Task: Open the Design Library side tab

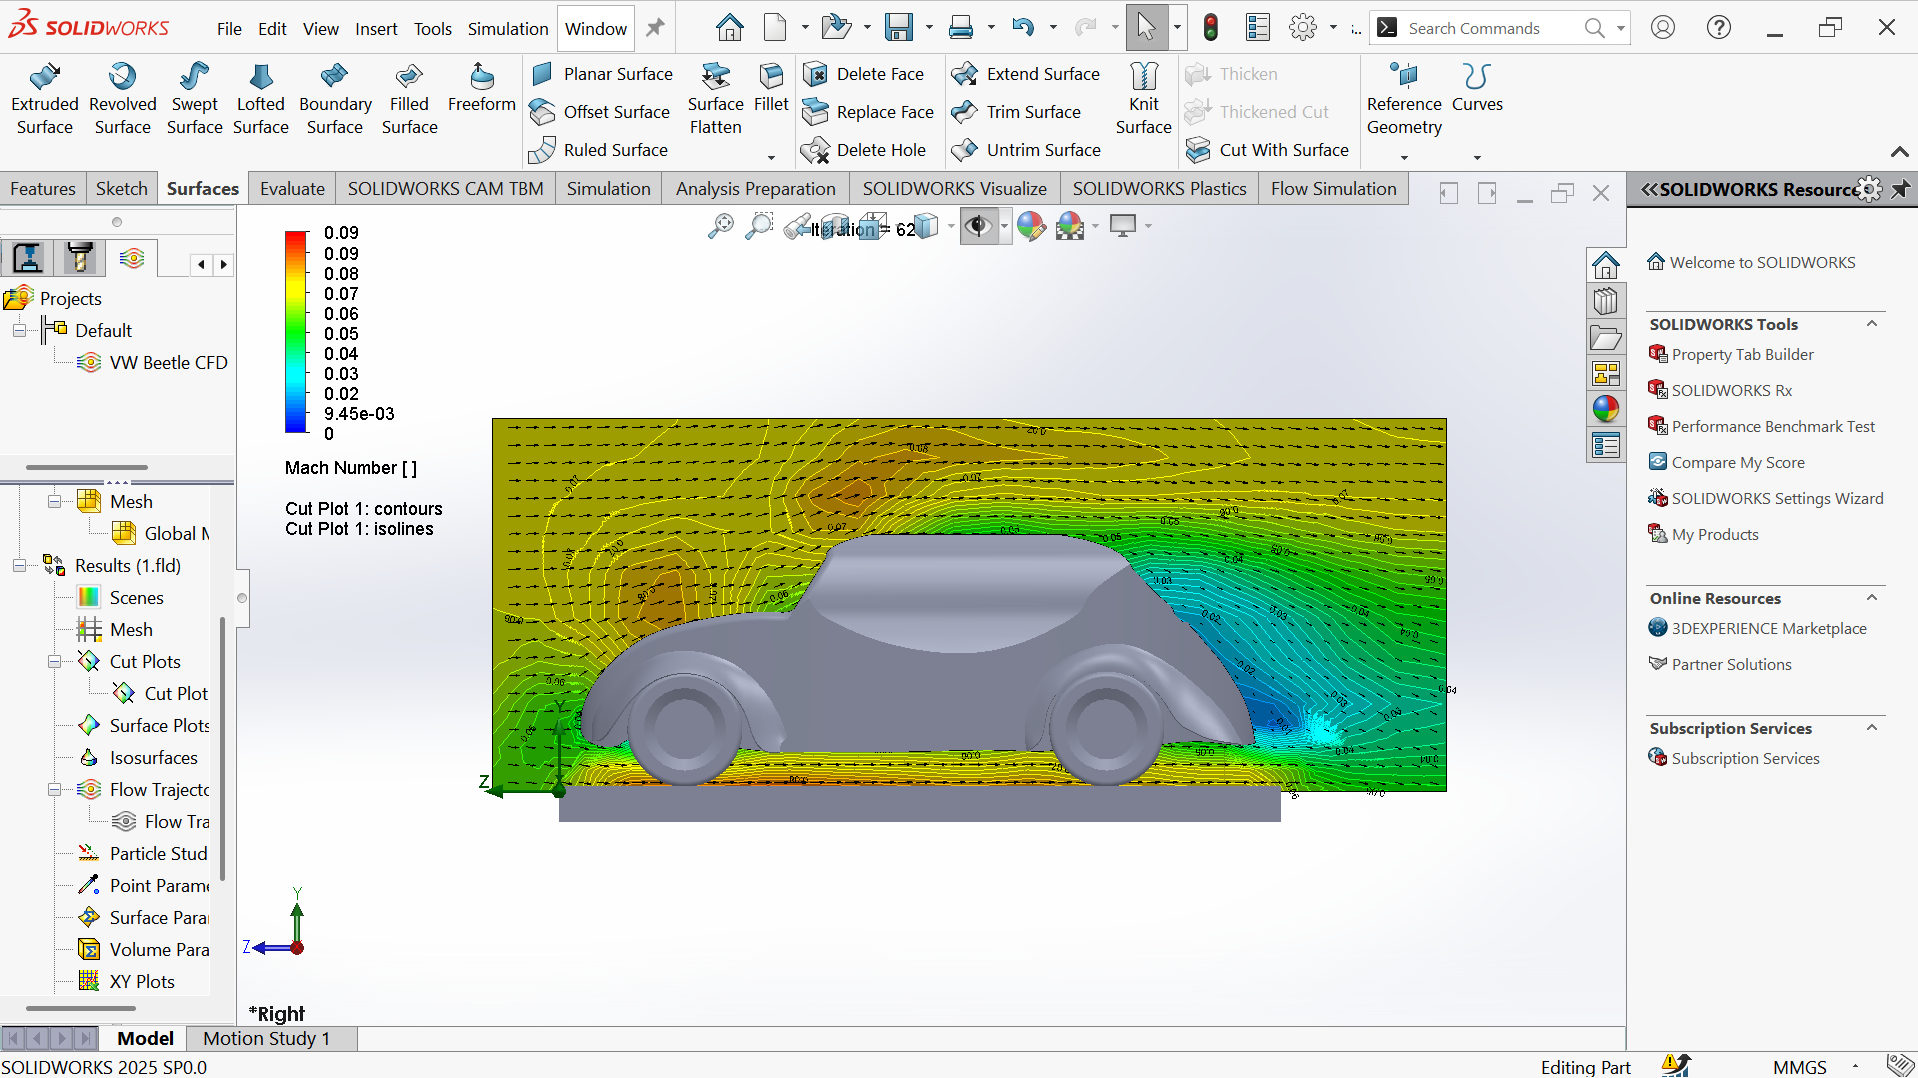Action: 1606,301
